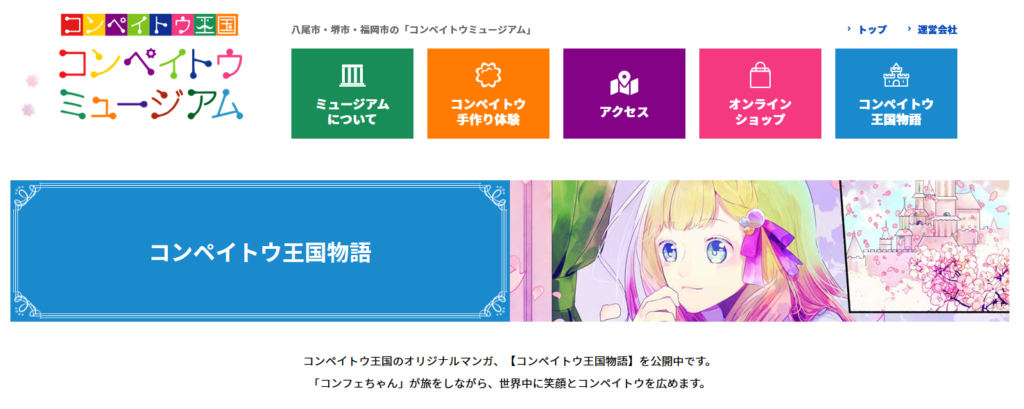The height and width of the screenshot is (409, 1024).
Task: Open the コンペイトウ手作り体験 menu item
Action: coord(488,93)
